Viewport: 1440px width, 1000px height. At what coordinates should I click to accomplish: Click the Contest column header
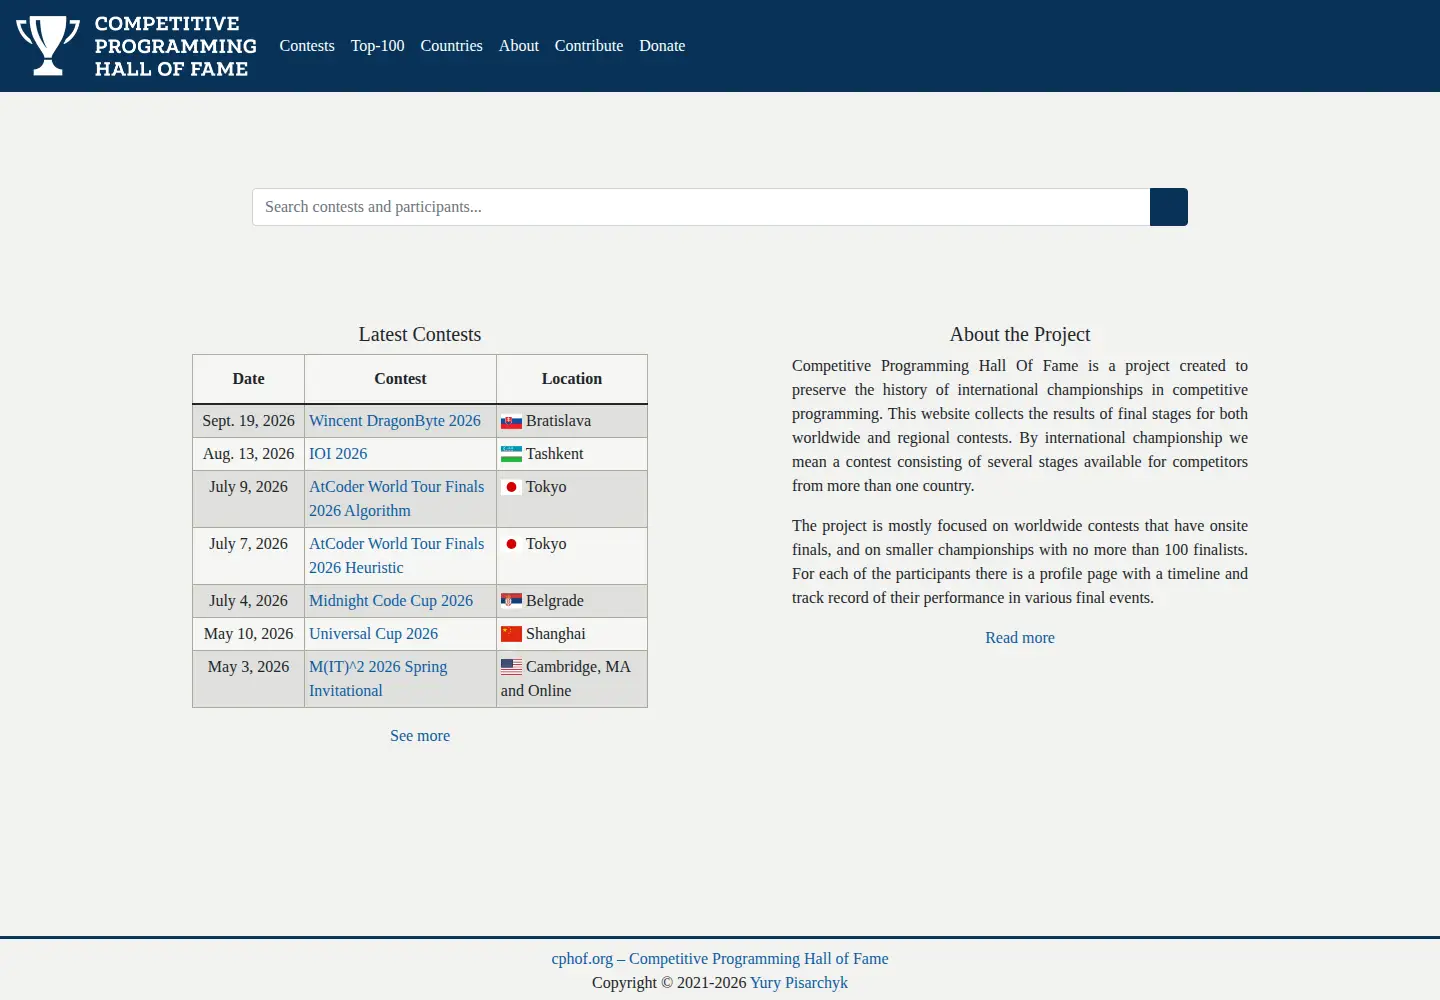(x=400, y=379)
